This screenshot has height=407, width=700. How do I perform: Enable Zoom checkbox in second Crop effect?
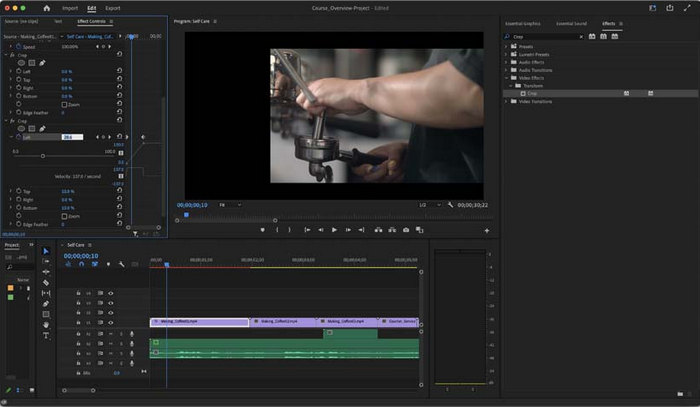64,216
